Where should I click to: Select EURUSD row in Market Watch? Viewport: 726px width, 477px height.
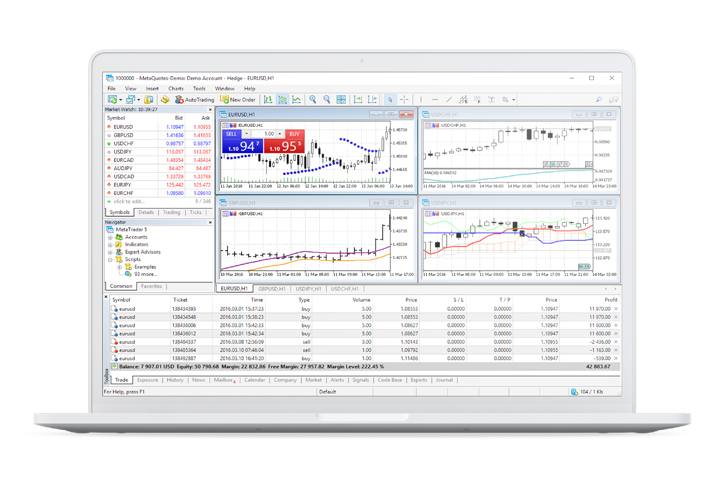[x=159, y=127]
